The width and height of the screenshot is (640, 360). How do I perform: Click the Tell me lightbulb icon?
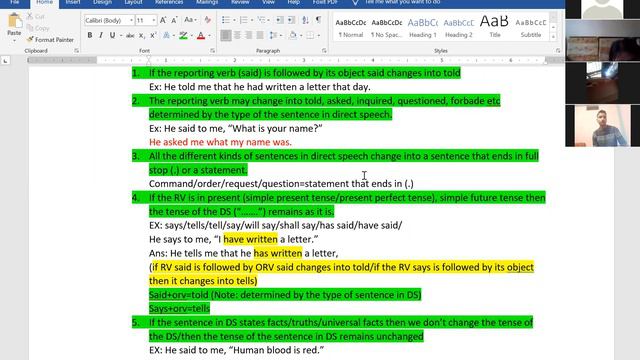tap(355, 2)
